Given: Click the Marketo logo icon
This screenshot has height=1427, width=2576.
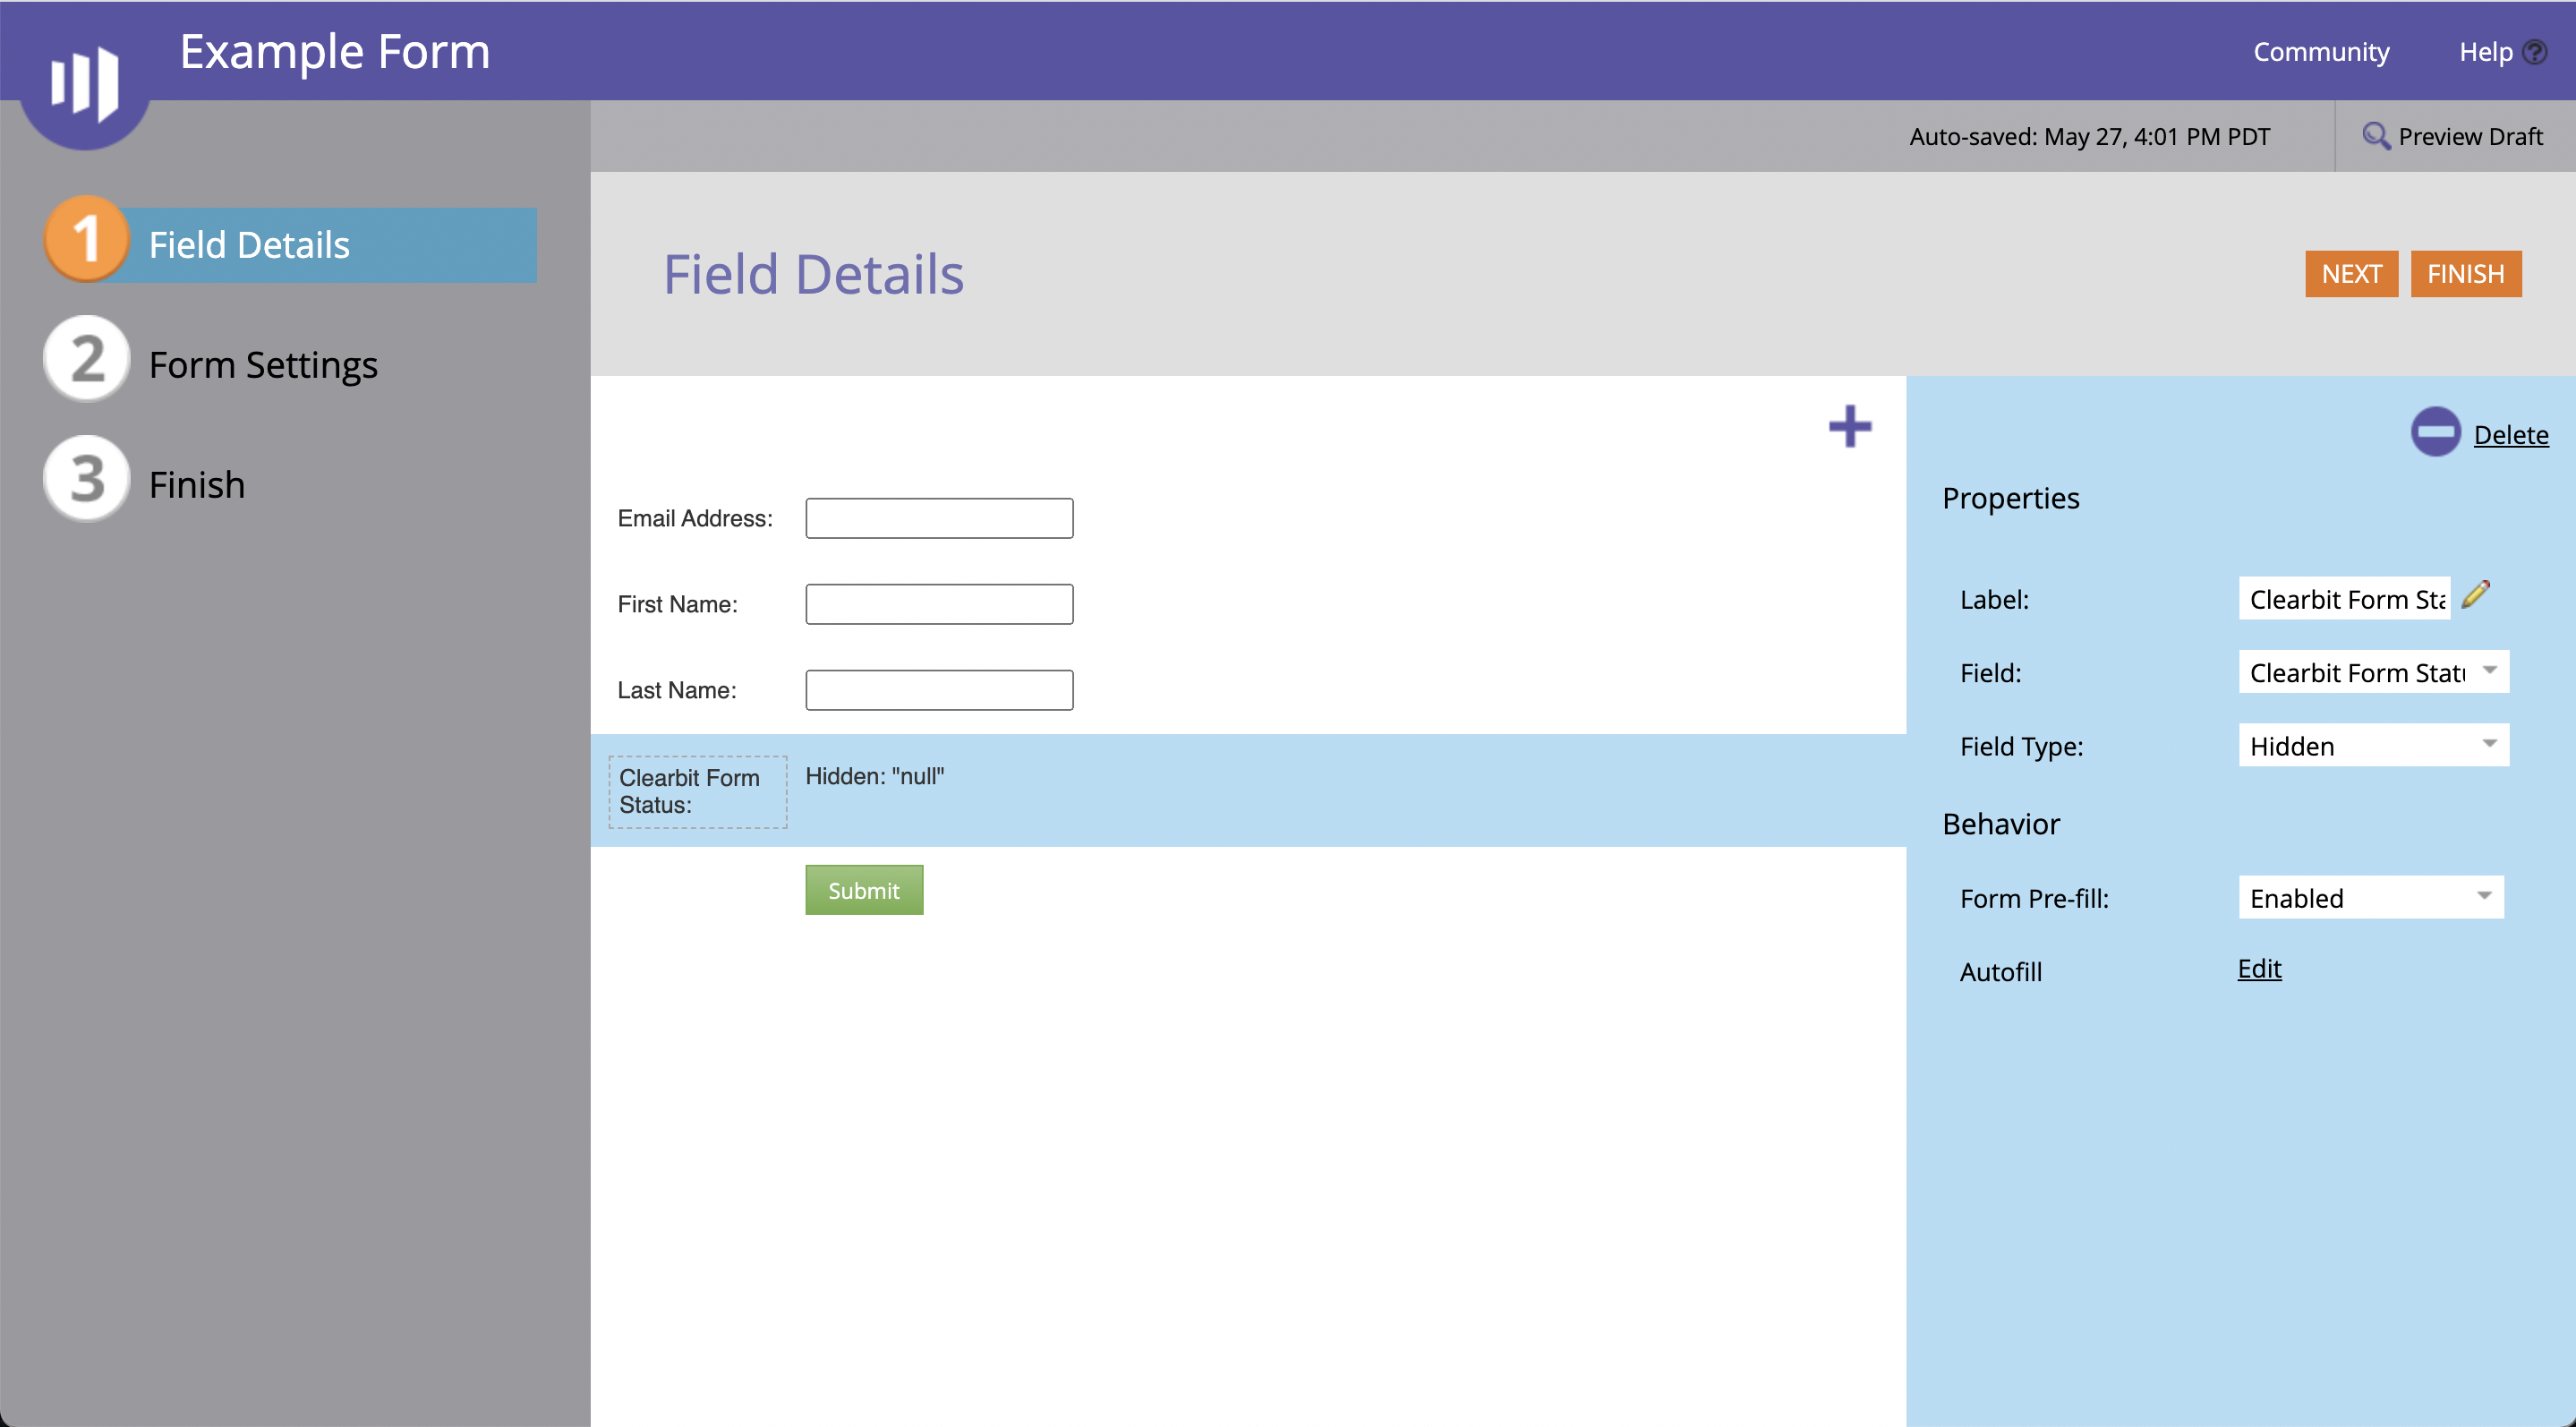Looking at the screenshot, I should point(85,83).
